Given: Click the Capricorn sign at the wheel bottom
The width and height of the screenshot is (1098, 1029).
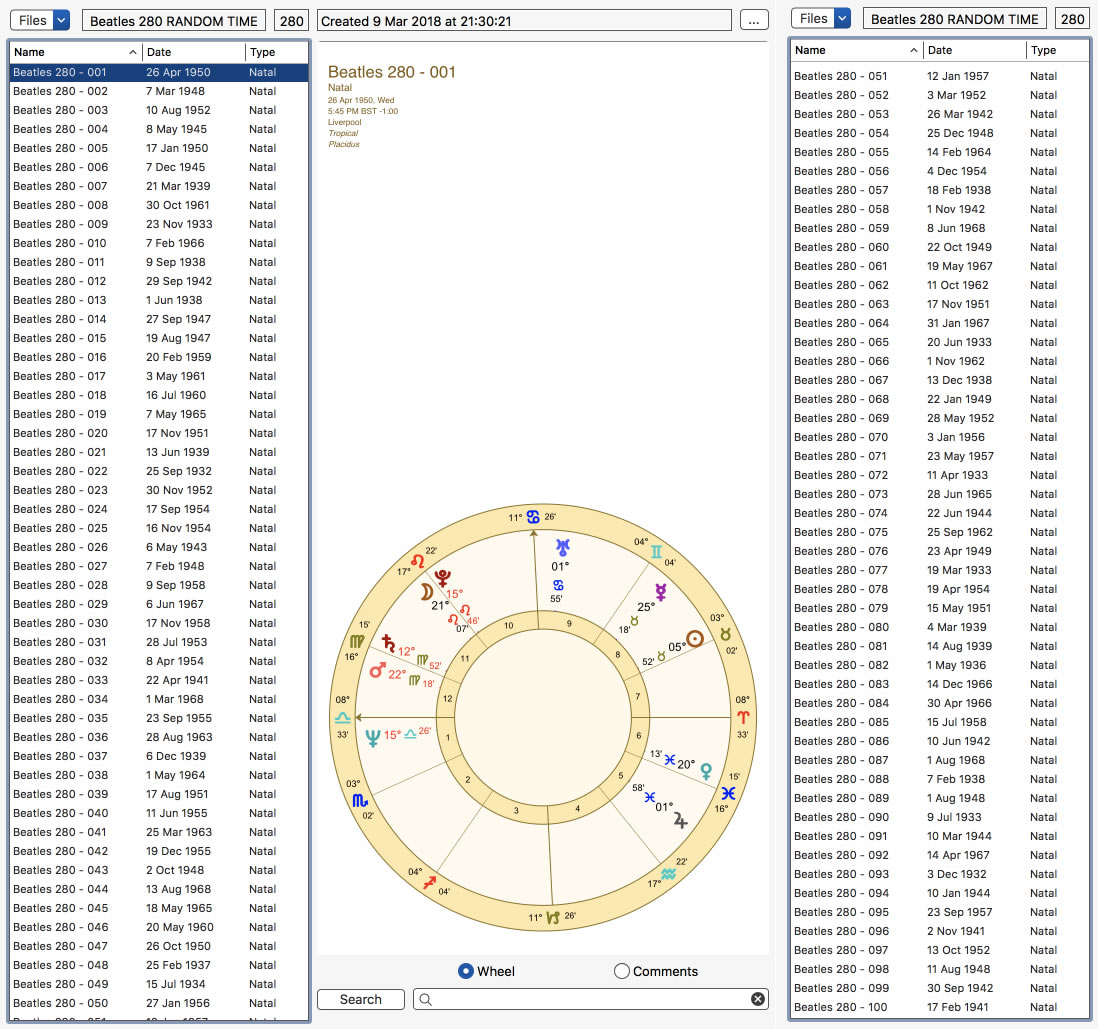Looking at the screenshot, I should pyautogui.click(x=553, y=917).
